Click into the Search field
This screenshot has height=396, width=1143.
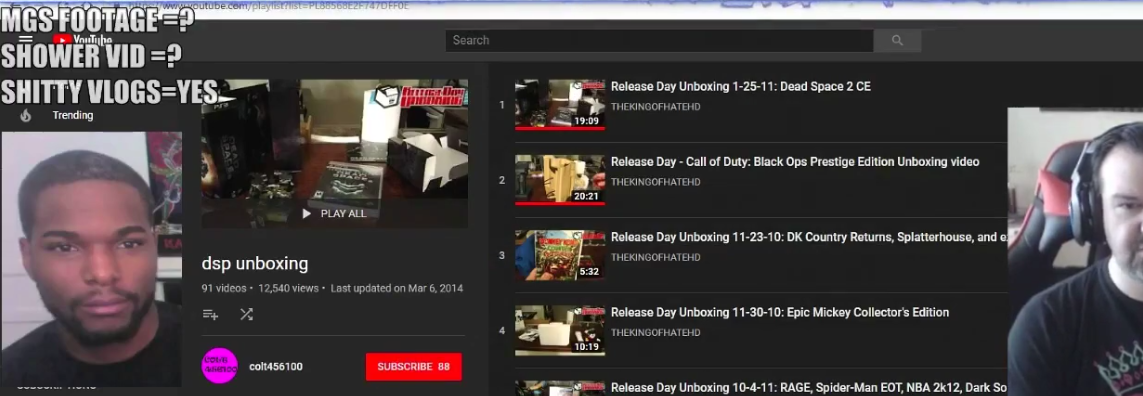coord(659,41)
